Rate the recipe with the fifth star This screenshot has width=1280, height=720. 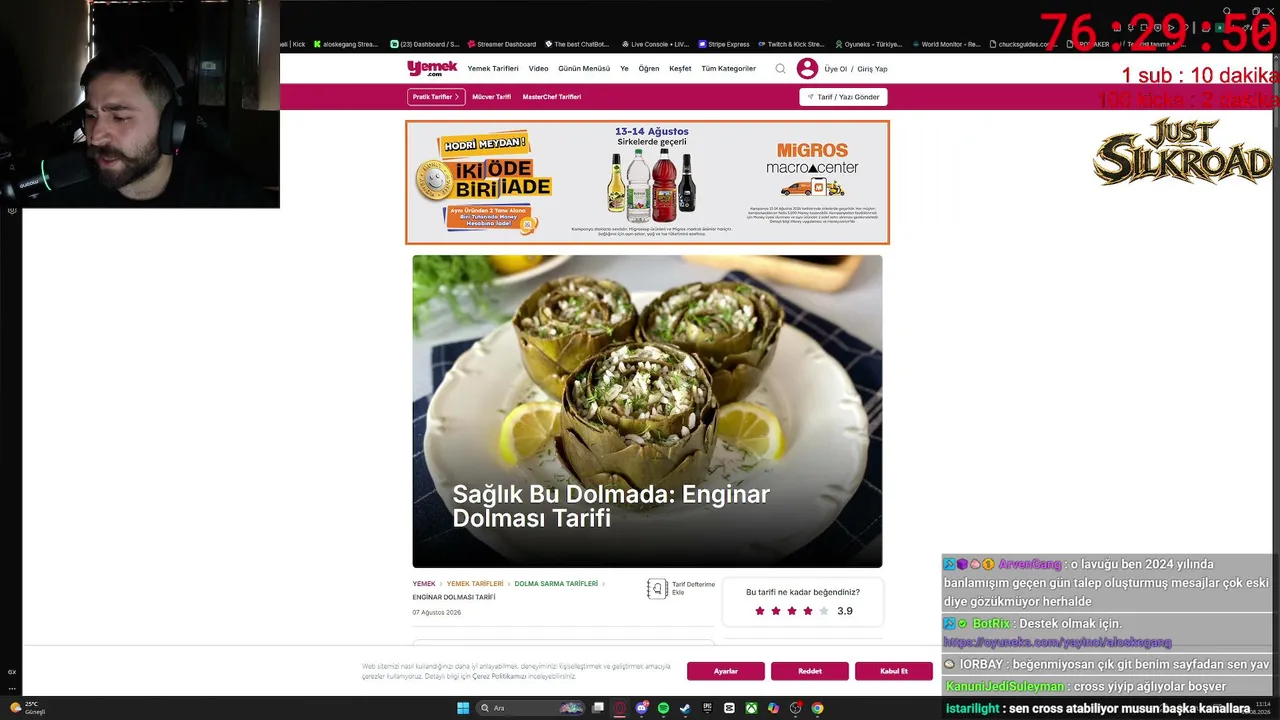824,611
